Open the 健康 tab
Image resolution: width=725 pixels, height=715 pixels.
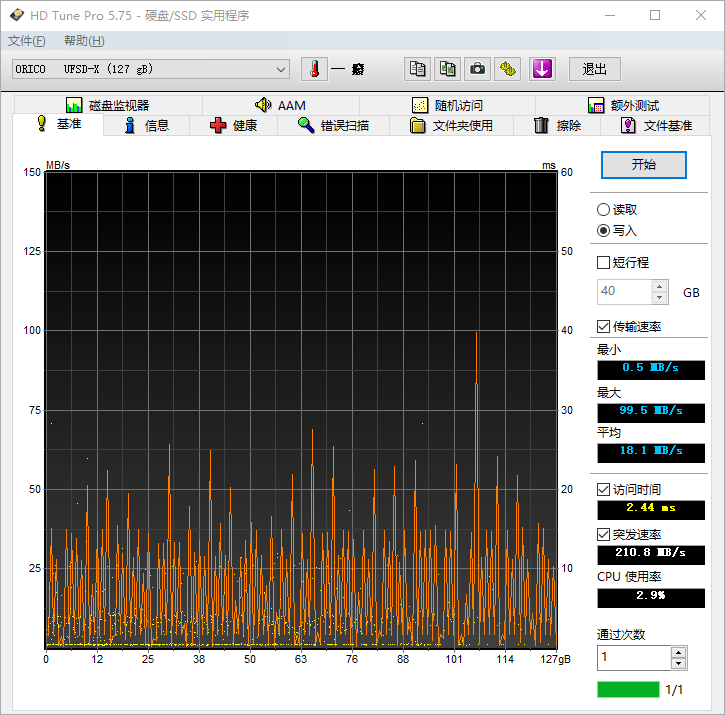coord(233,125)
